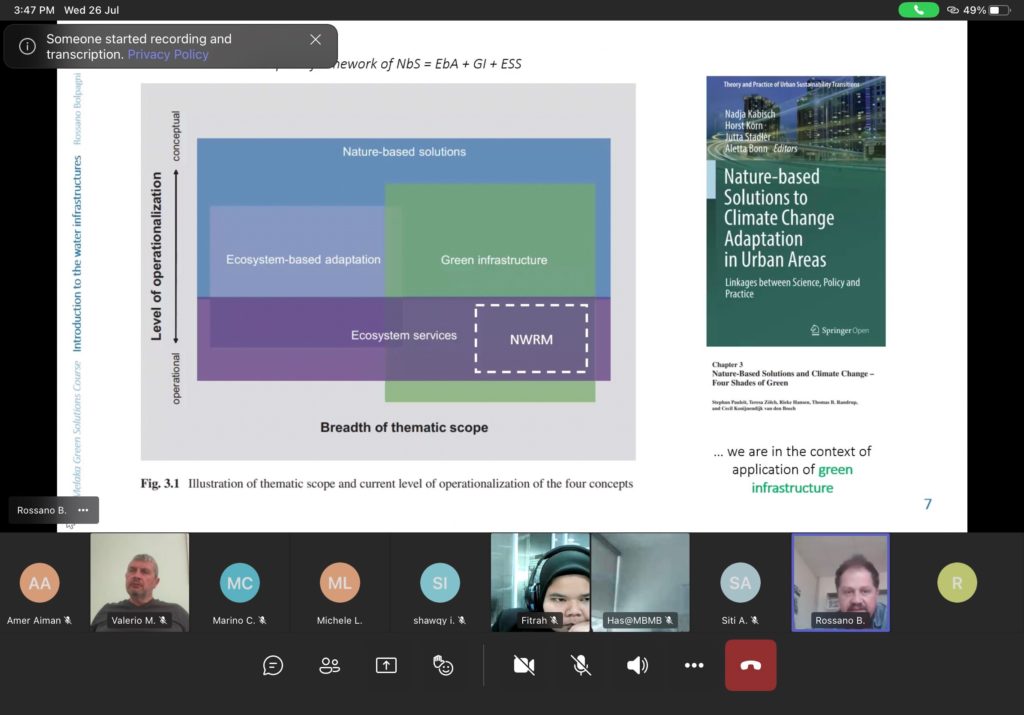Tap Marino C.'s MC avatar
Image resolution: width=1024 pixels, height=715 pixels.
[239, 583]
